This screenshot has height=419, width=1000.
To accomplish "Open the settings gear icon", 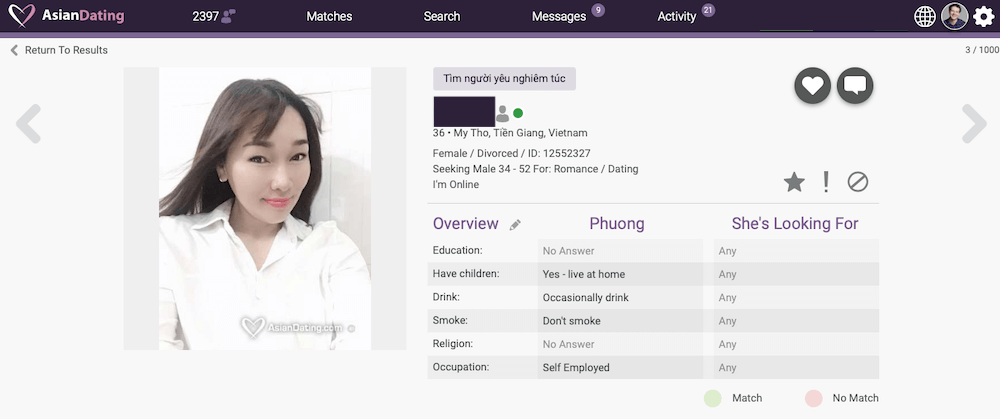I will (984, 16).
